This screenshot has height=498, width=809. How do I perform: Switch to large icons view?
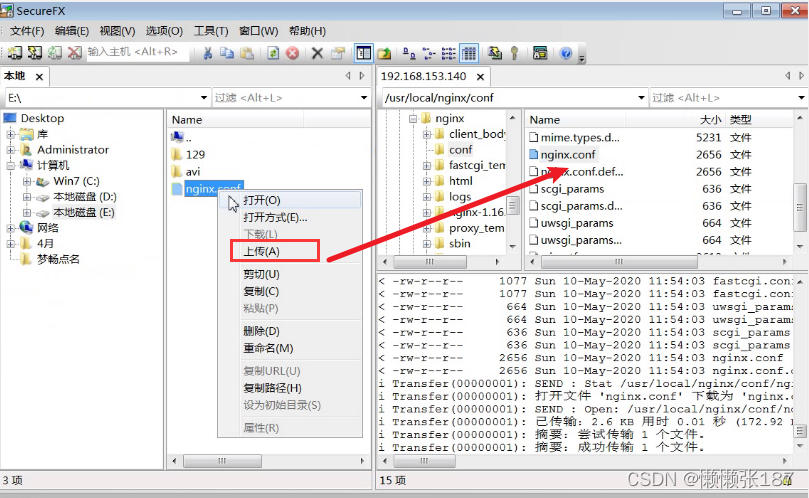409,53
